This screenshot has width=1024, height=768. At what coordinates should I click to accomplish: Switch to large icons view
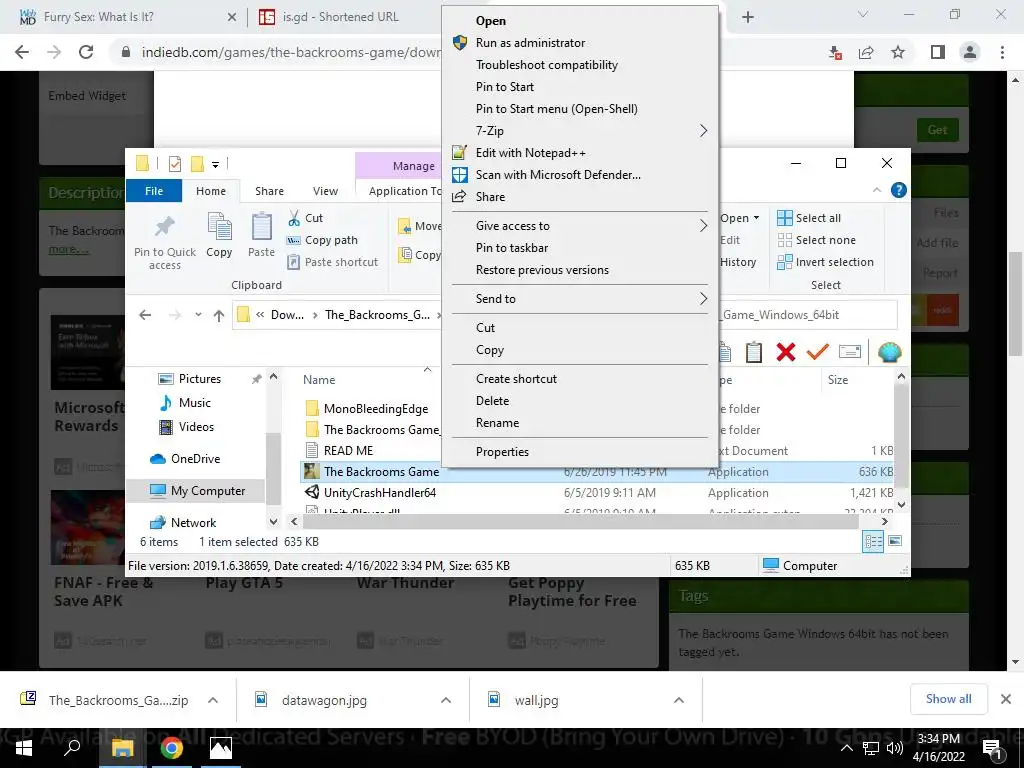pyautogui.click(x=895, y=541)
